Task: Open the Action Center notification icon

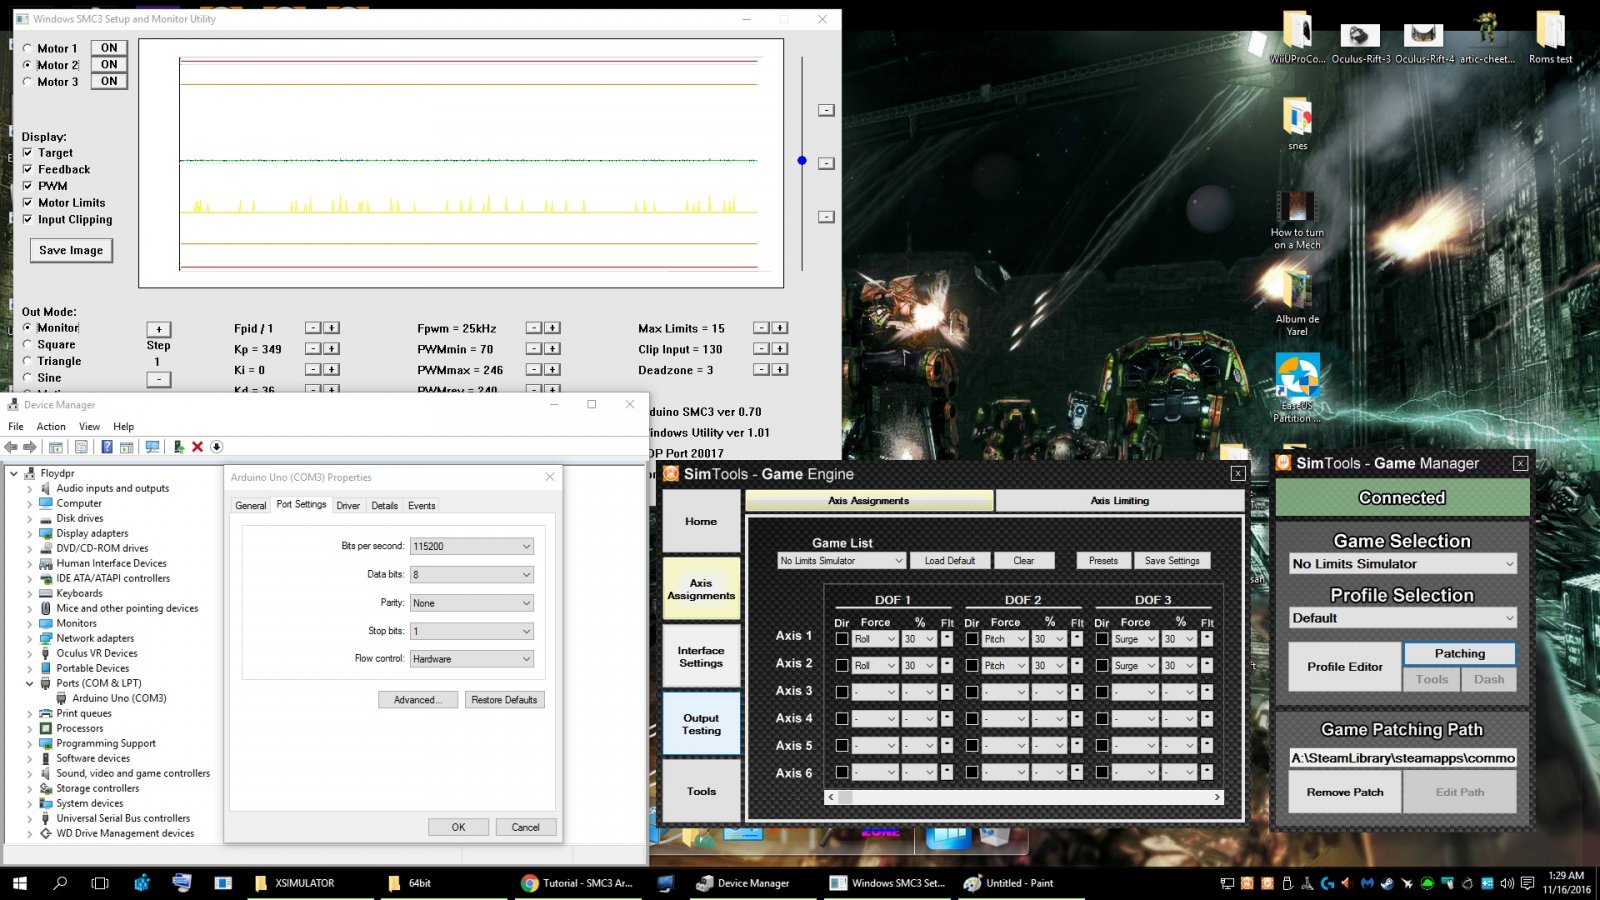Action: (x=1527, y=884)
